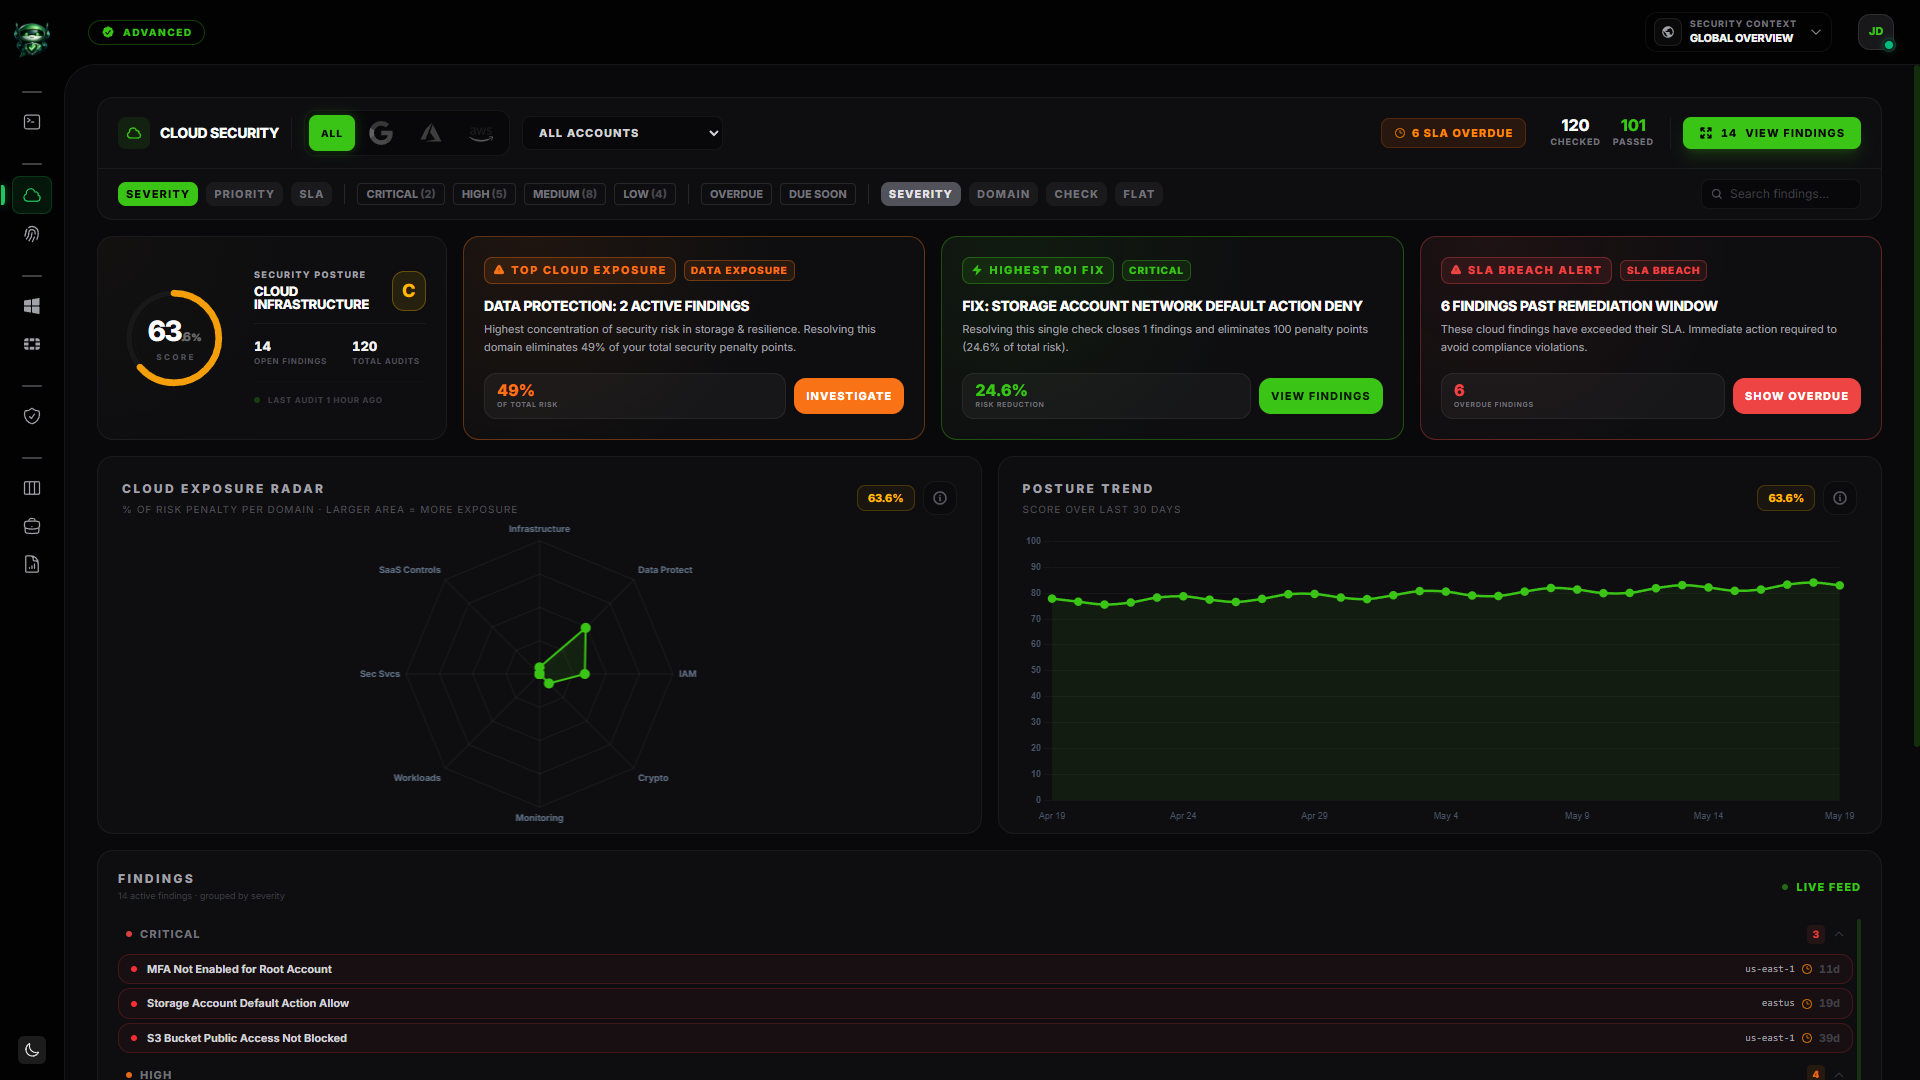This screenshot has width=1920, height=1080.
Task: Filter by Azure provider icon
Action: (431, 133)
